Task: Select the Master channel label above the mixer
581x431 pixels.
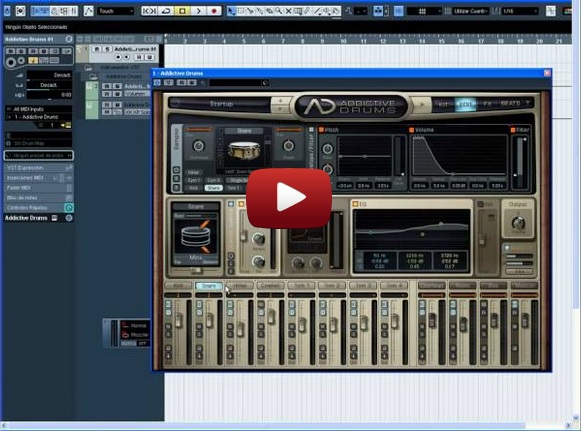Action: point(525,286)
